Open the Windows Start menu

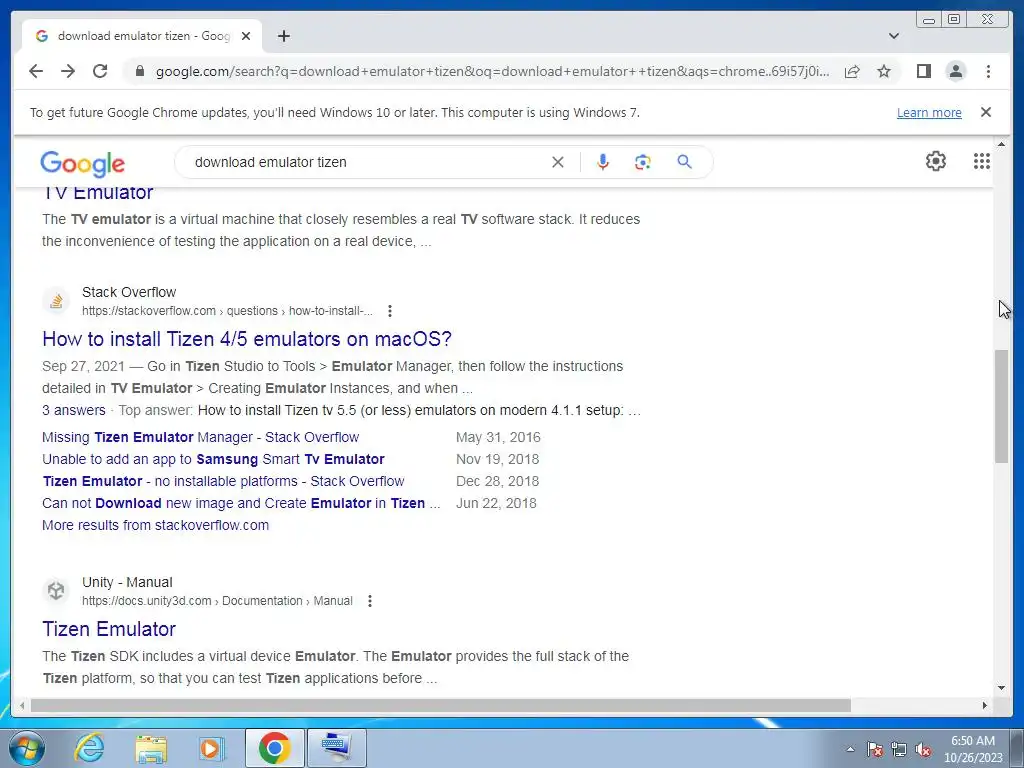pyautogui.click(x=27, y=748)
